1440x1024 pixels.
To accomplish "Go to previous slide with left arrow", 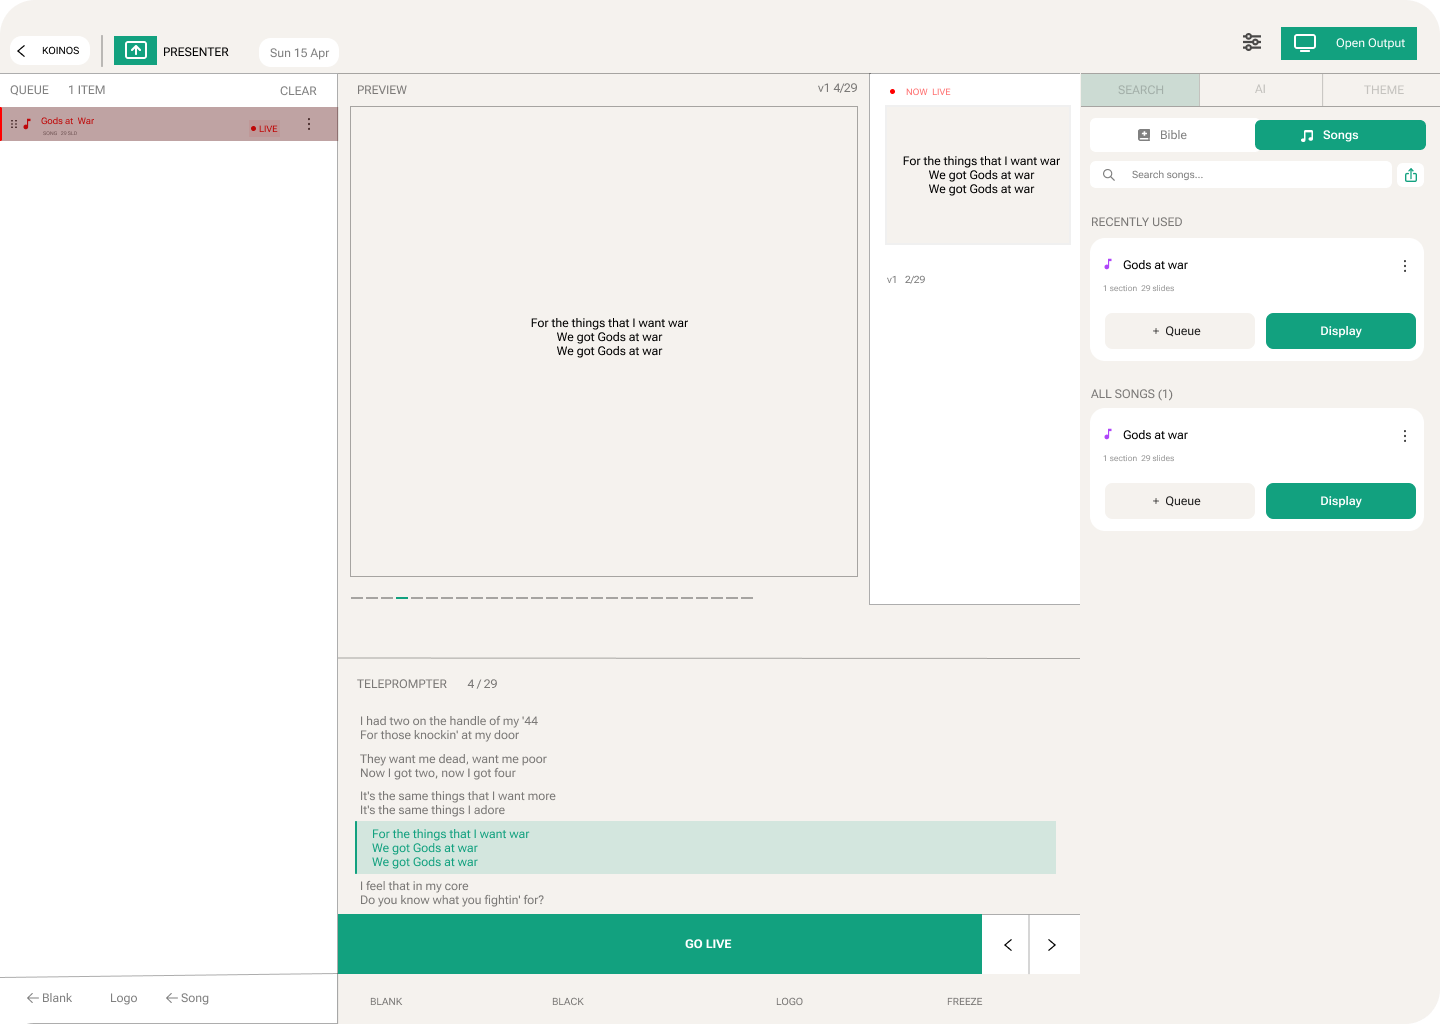I will [1007, 945].
